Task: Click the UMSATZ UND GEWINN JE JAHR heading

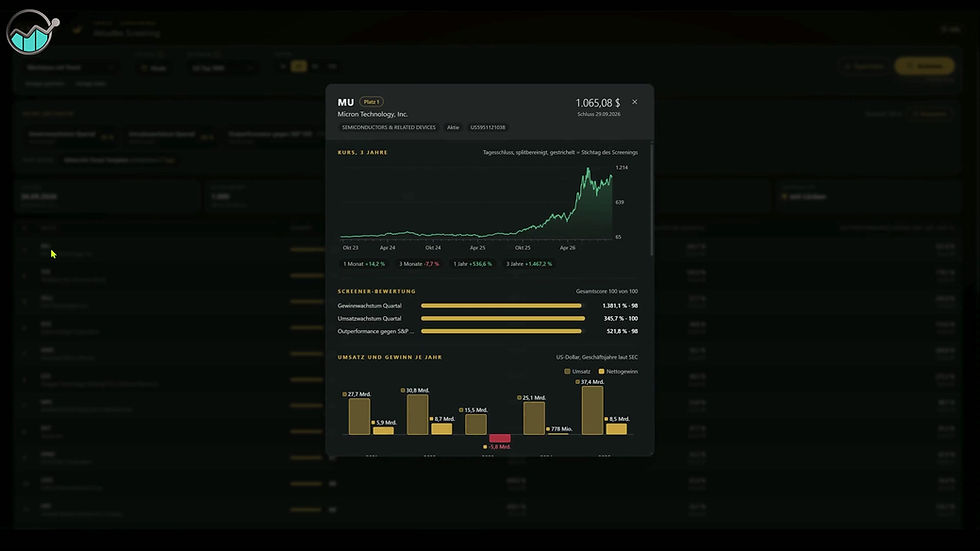Action: coord(389,357)
